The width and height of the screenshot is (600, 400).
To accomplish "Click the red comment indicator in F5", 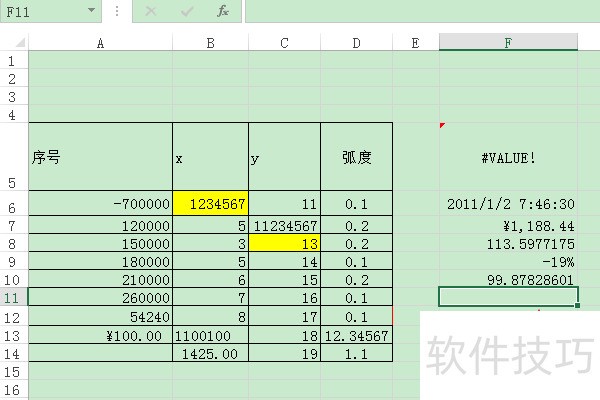I will pyautogui.click(x=442, y=125).
